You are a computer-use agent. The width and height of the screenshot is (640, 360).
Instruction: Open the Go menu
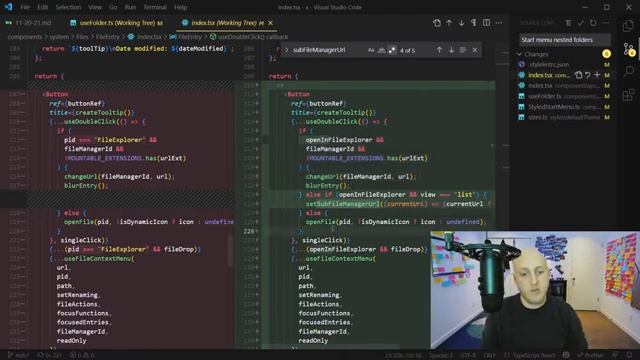click(x=113, y=7)
